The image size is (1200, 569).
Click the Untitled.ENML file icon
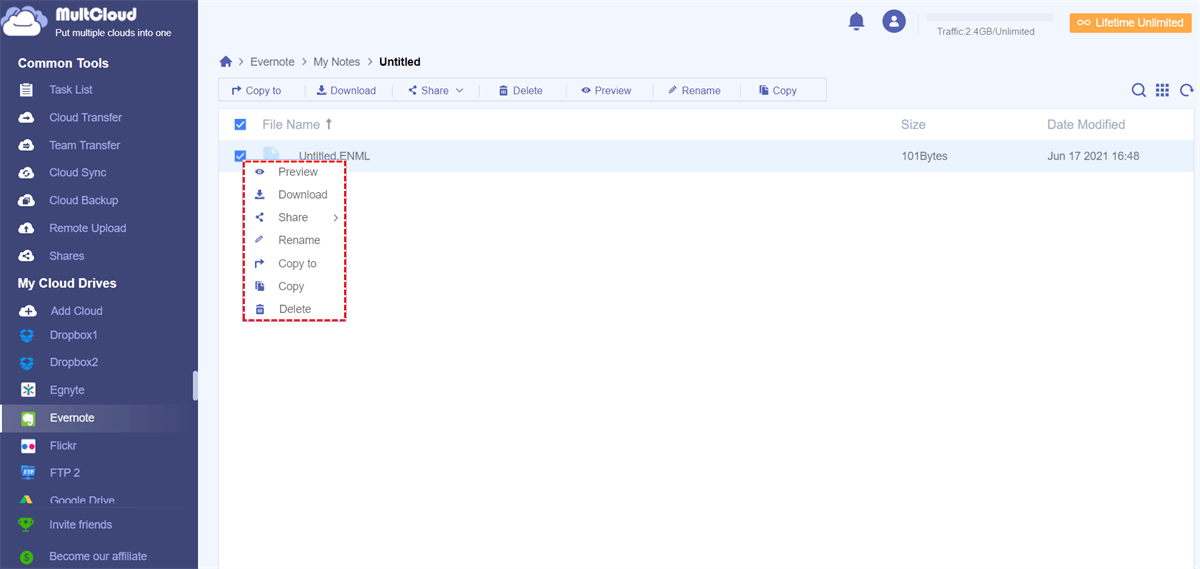coord(271,156)
